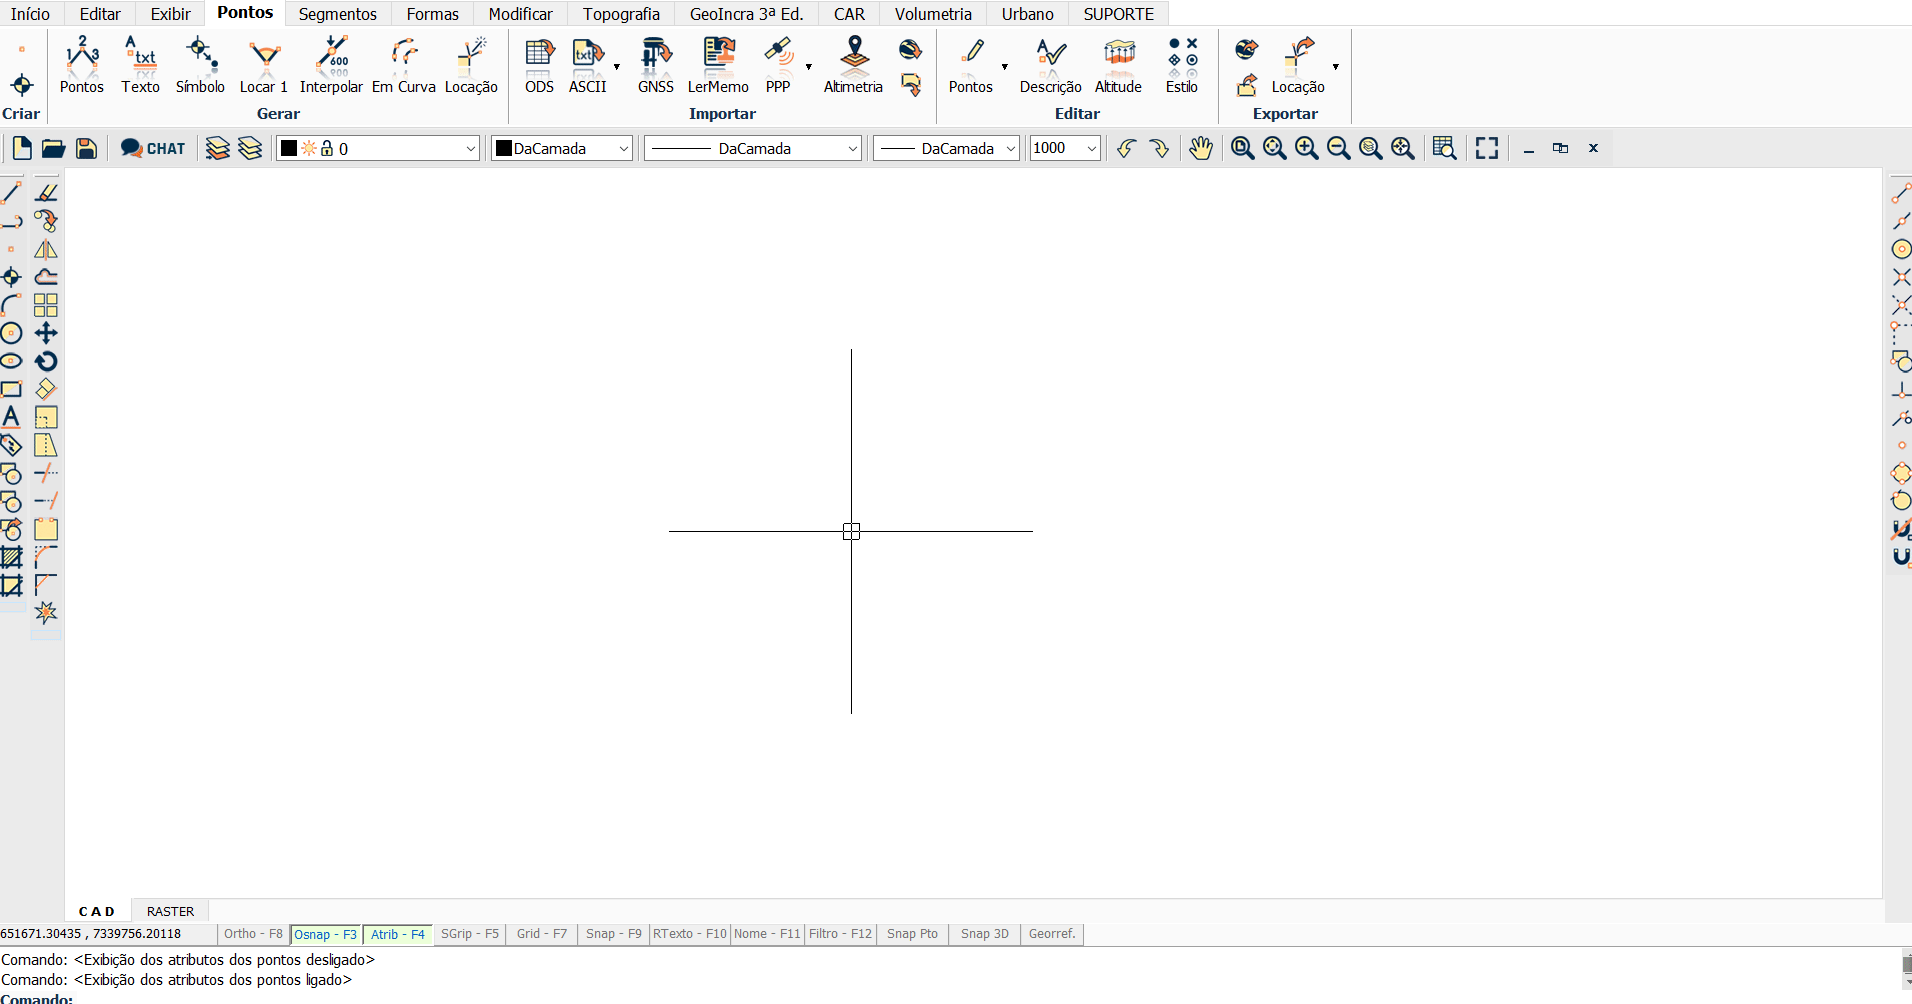Click the redo arrow icon
Screen dimensions: 1912x1004
(x=1159, y=148)
